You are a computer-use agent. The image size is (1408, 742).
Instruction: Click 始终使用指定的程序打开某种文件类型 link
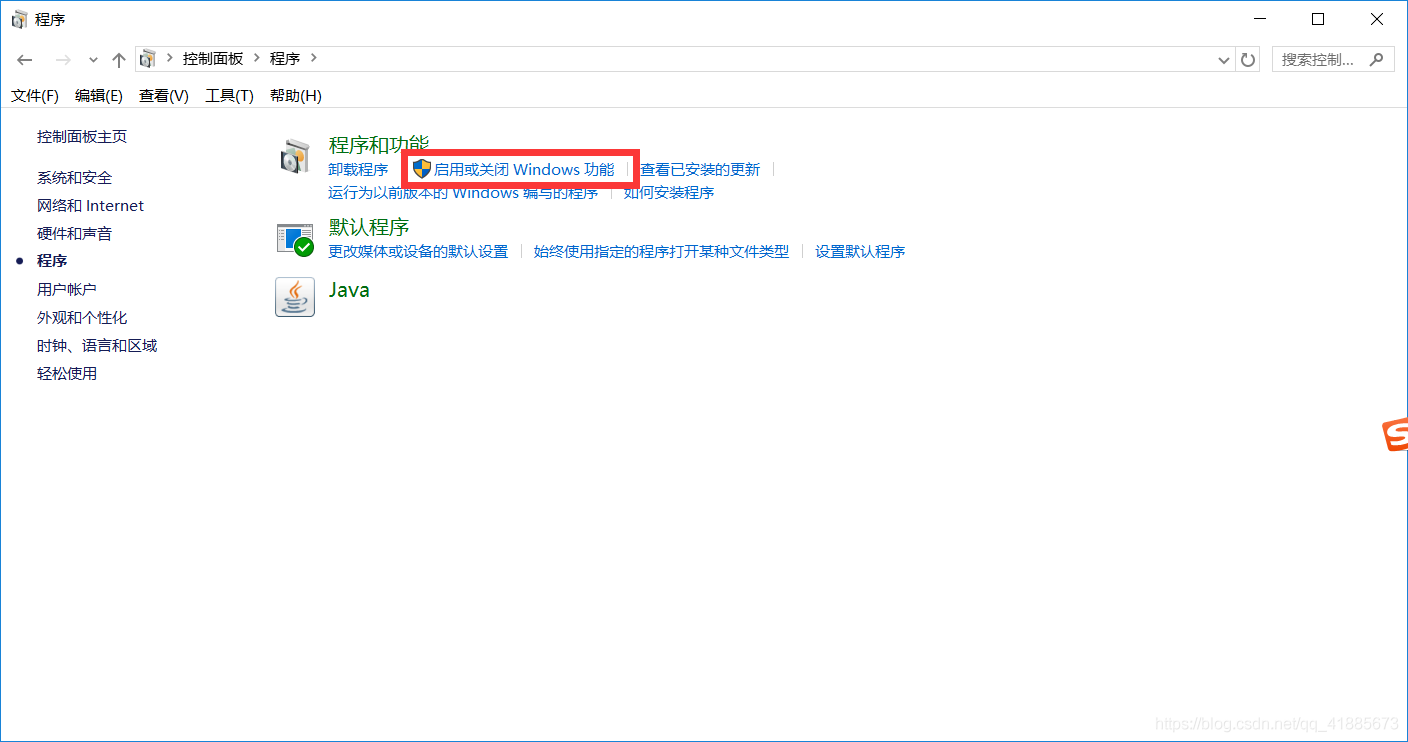pos(661,252)
